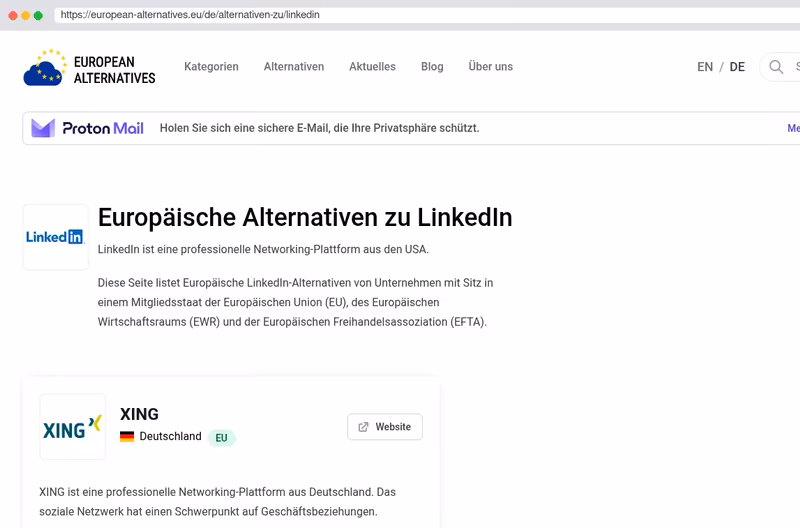Click the green macOS maximize window button
Image resolution: width=800 pixels, height=528 pixels.
(38, 16)
